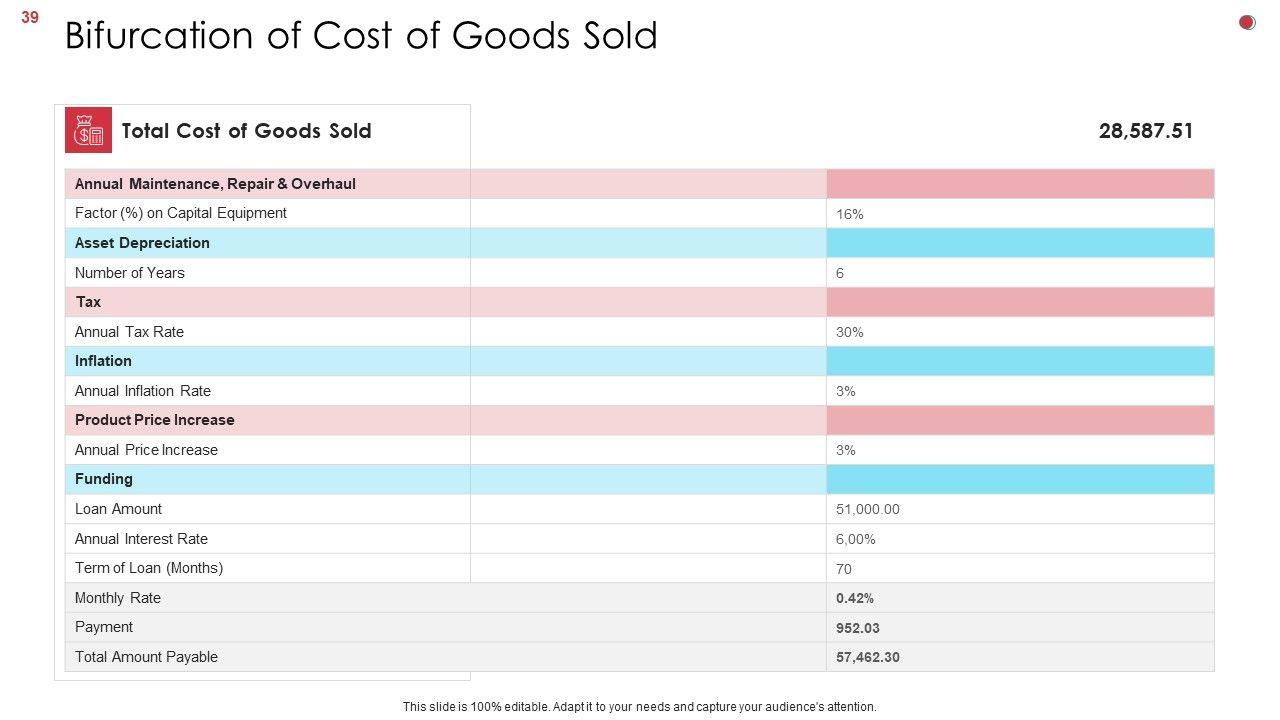Click the red money bag calculator icon
The height and width of the screenshot is (720, 1280).
point(89,130)
